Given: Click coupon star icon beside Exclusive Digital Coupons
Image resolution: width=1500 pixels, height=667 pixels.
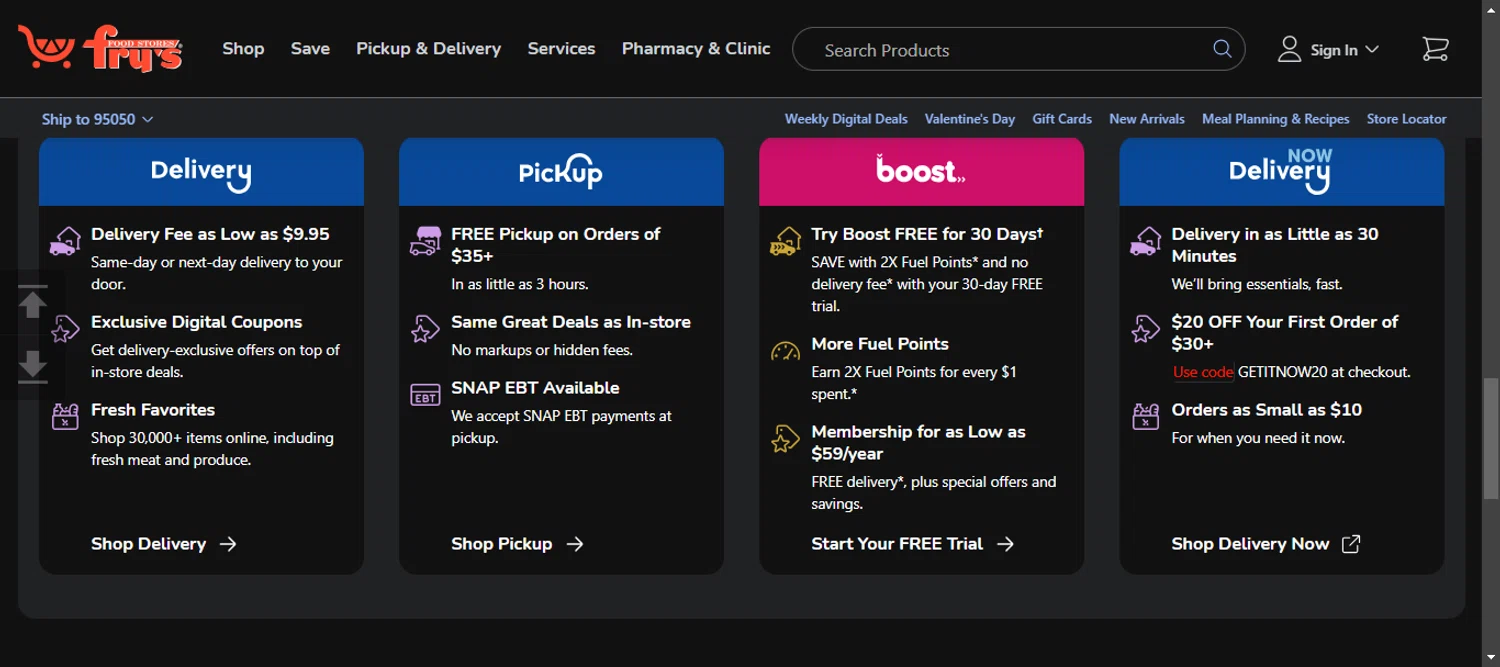Looking at the screenshot, I should pos(65,329).
